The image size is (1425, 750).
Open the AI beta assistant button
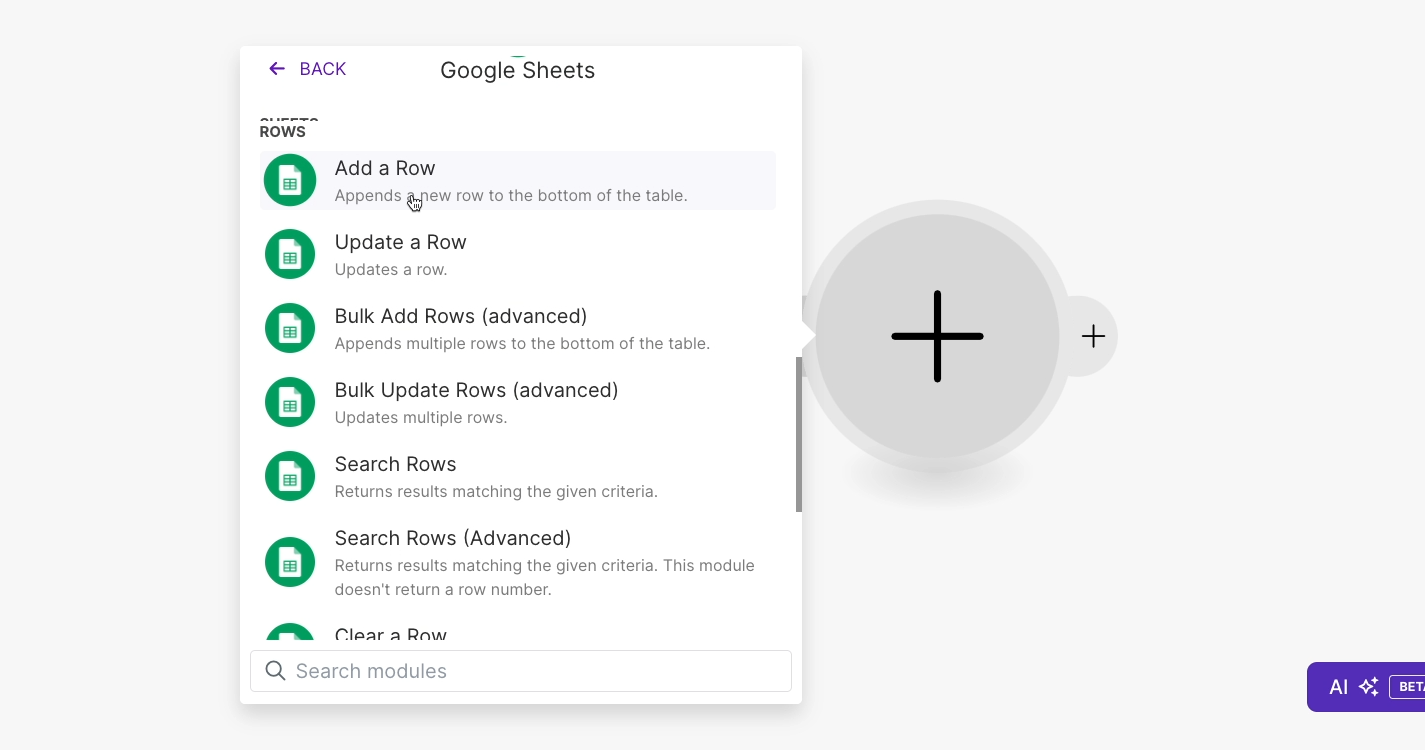point(1366,687)
